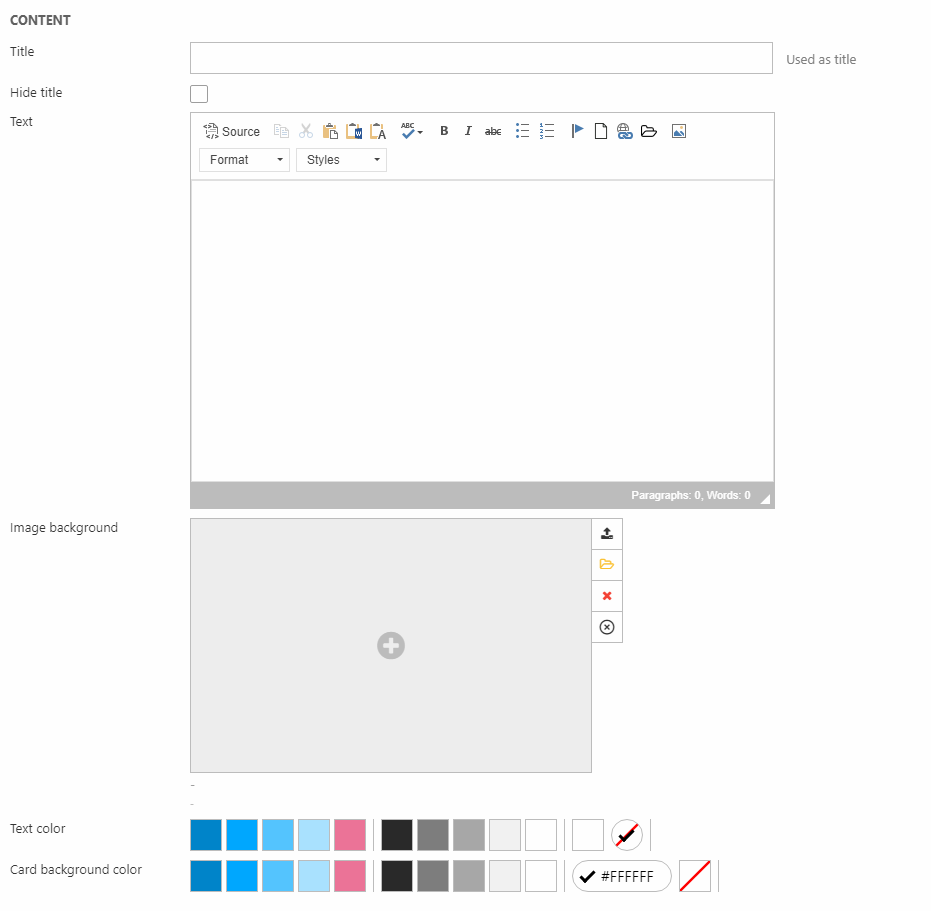Select medium light blue Text color swatch
Screen dimensions: 931x911
click(278, 835)
